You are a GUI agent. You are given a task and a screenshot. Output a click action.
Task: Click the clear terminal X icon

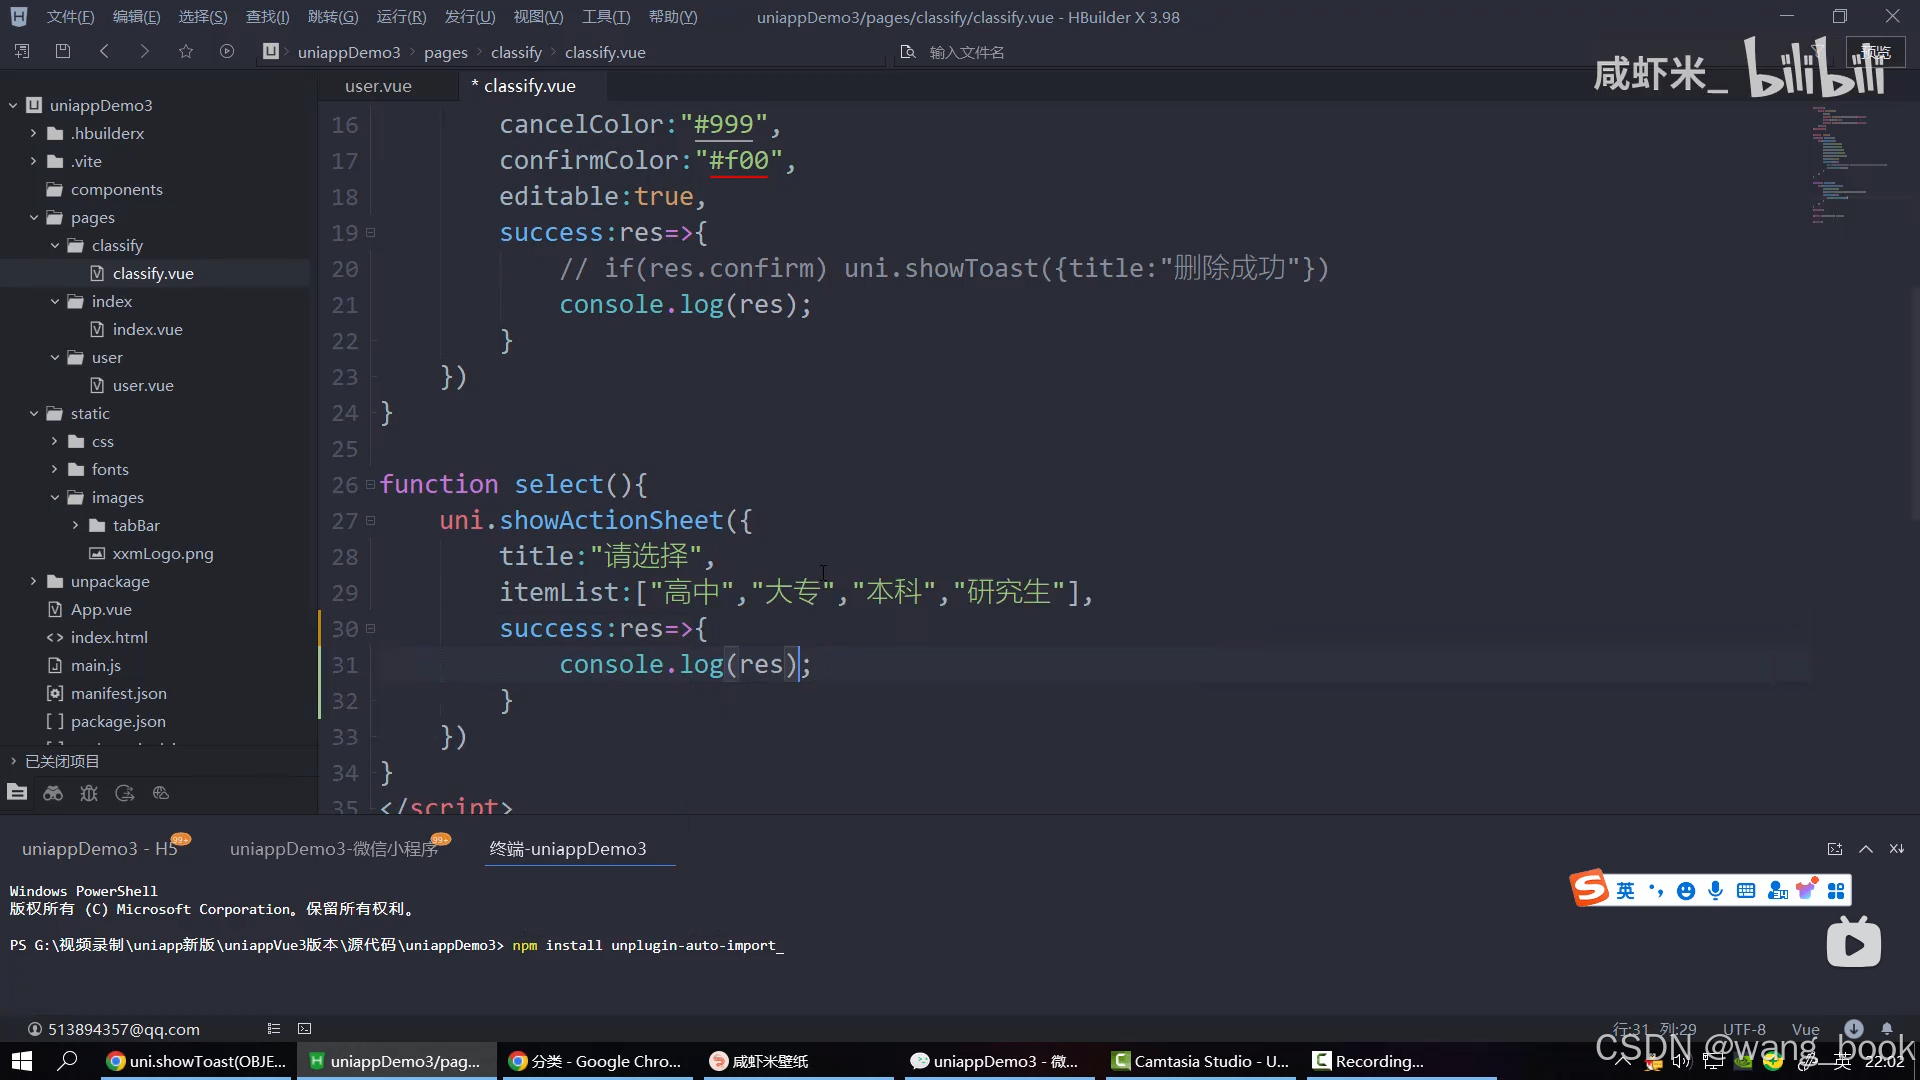(x=1897, y=849)
